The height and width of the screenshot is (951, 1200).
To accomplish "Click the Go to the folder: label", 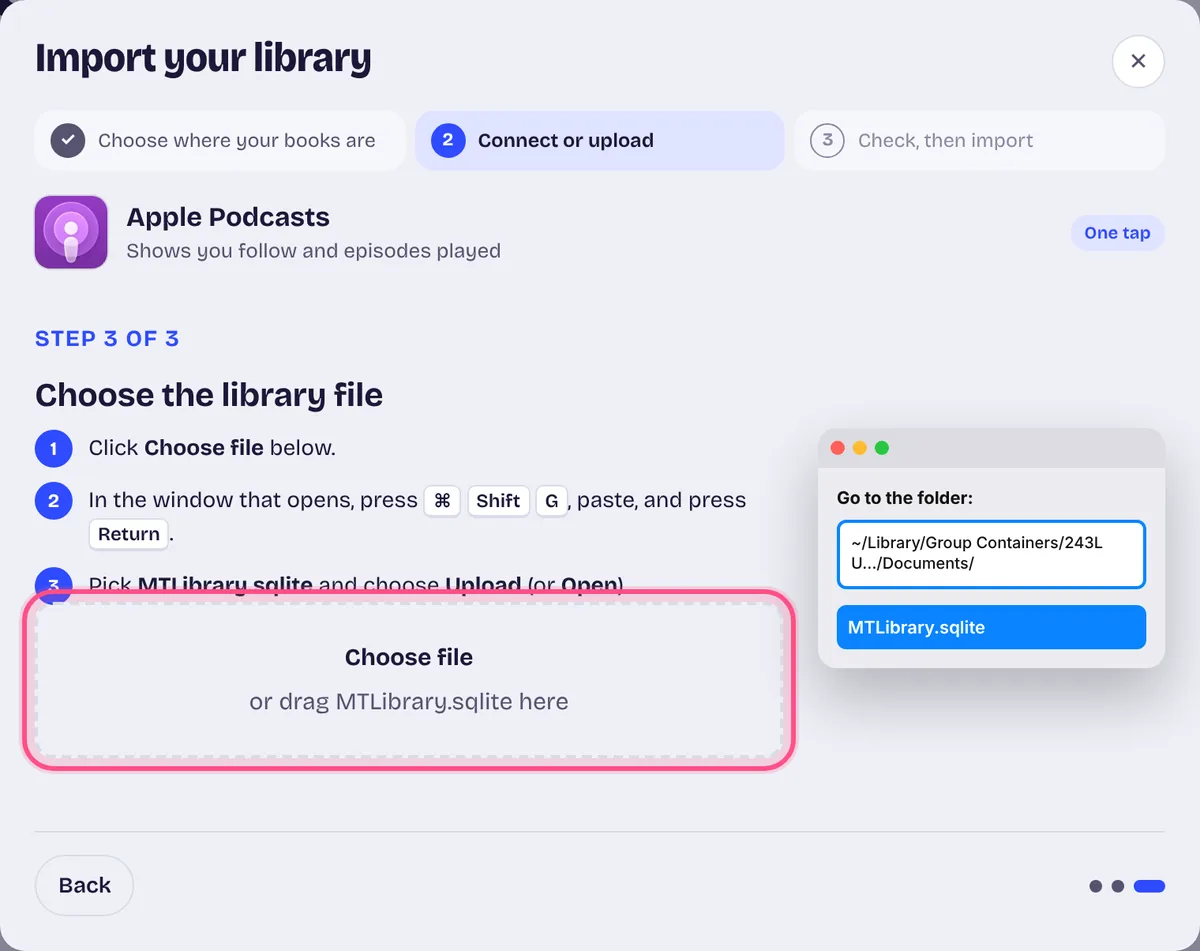I will pos(905,497).
